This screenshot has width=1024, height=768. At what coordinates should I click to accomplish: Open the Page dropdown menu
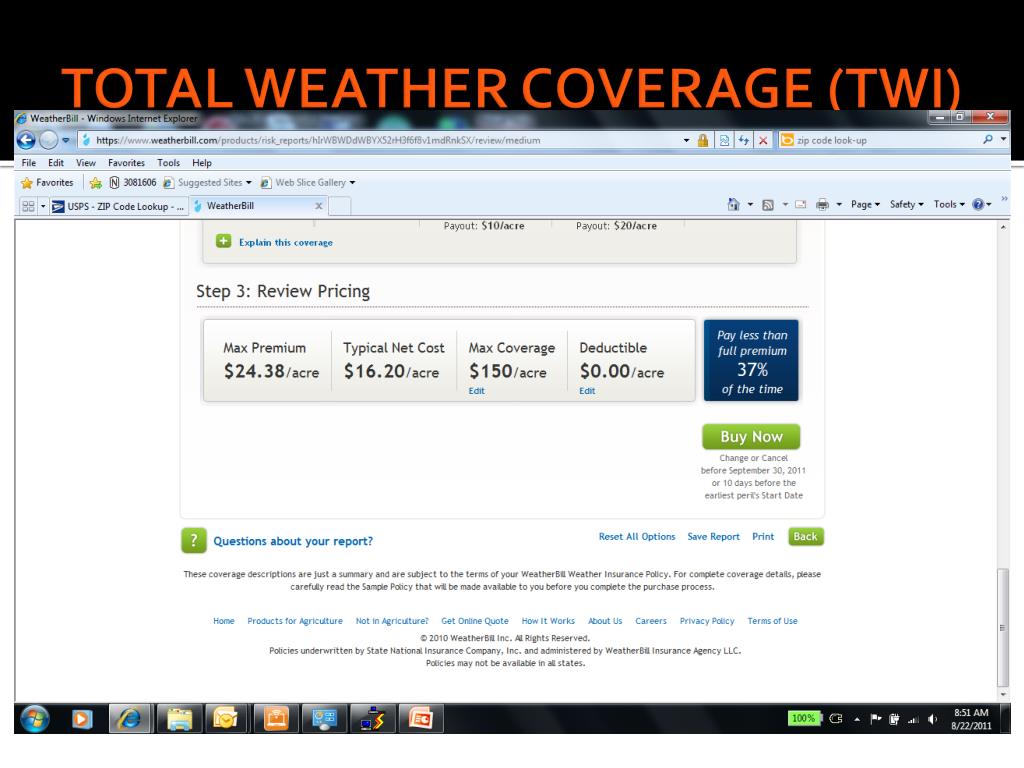pos(865,204)
